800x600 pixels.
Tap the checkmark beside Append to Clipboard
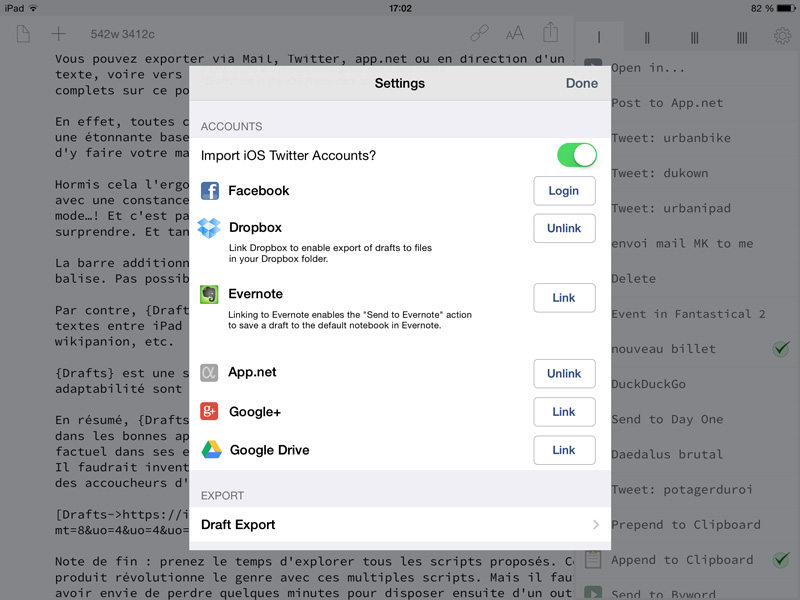tap(781, 560)
